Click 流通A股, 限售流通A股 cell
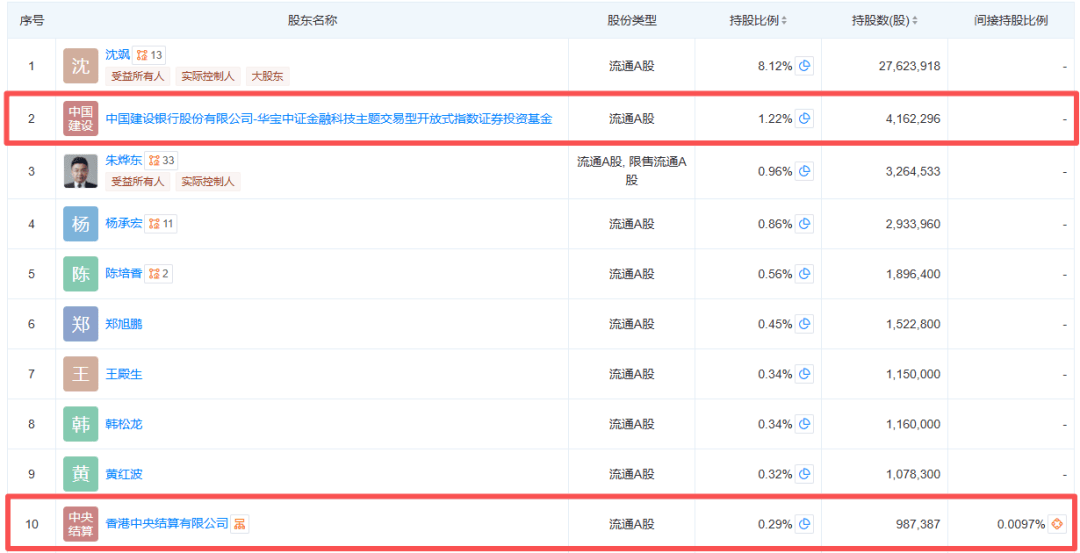1080x553 pixels. 632,171
